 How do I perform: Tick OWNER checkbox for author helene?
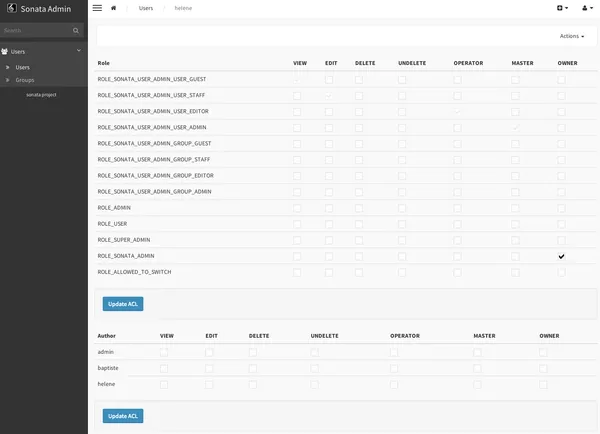[x=543, y=384]
